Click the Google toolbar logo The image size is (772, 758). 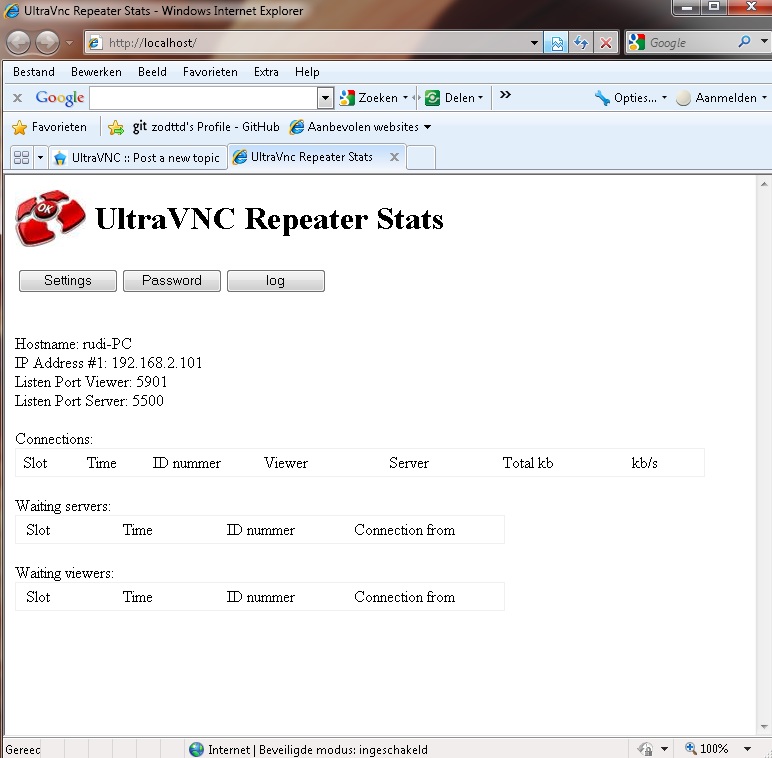tap(60, 97)
